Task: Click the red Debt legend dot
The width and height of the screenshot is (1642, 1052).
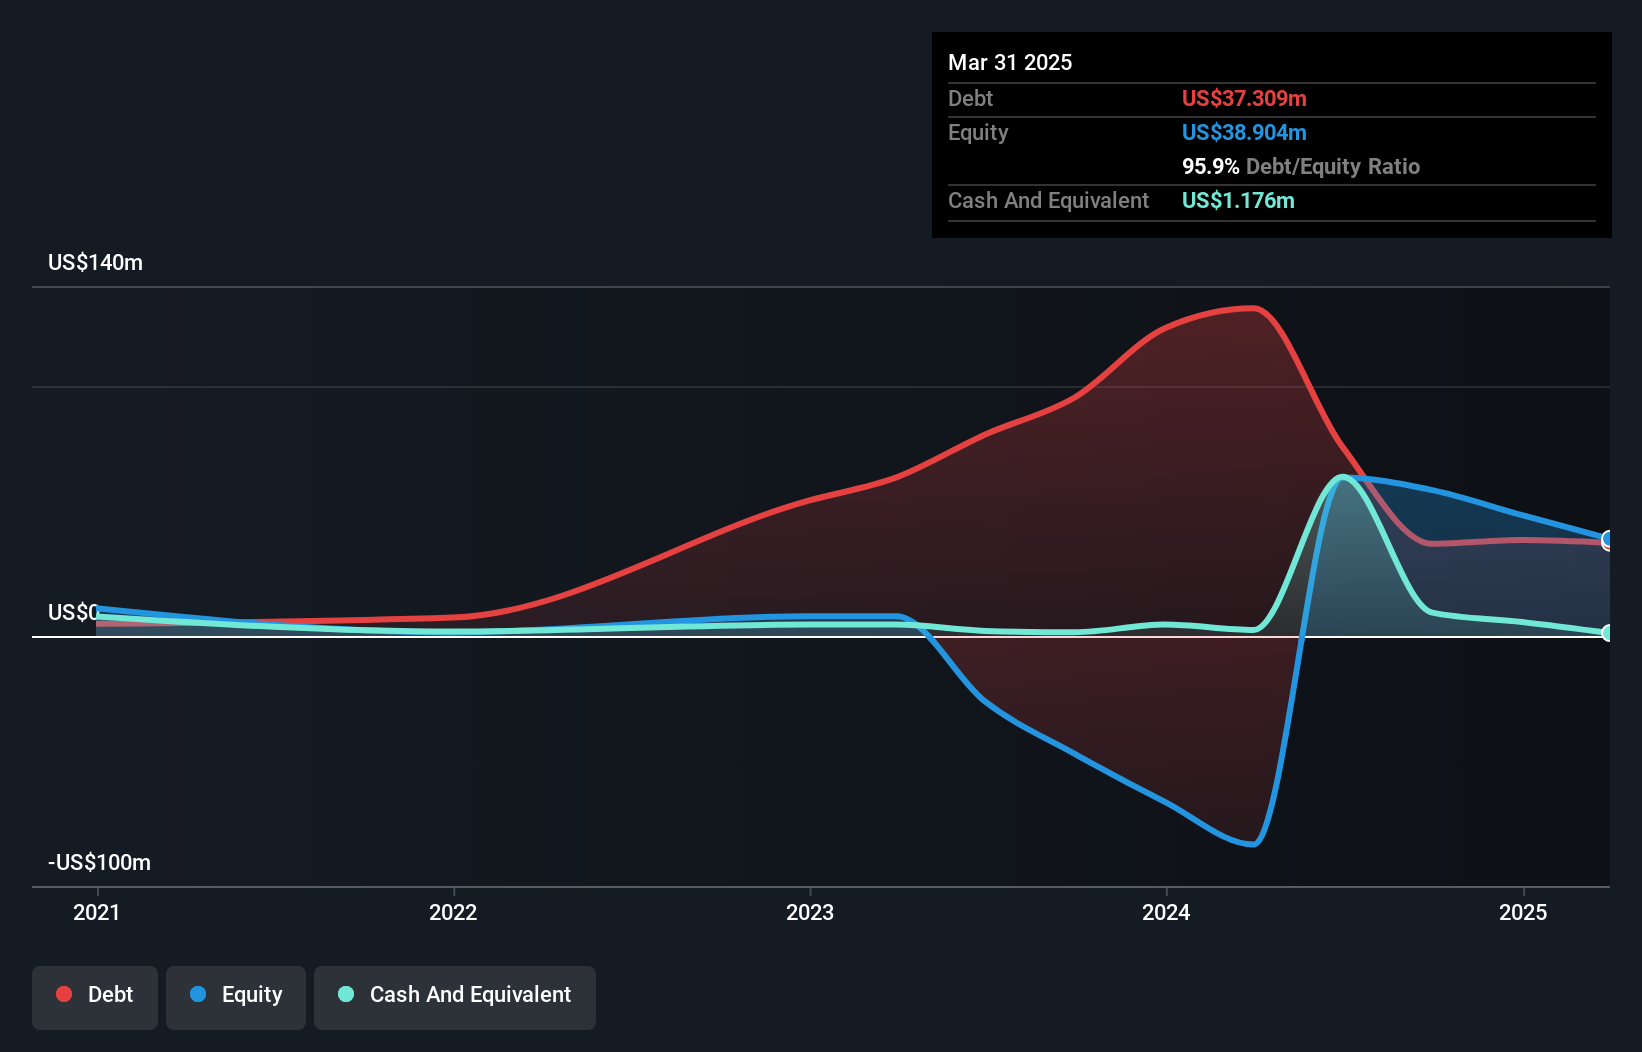Action: coord(64,994)
